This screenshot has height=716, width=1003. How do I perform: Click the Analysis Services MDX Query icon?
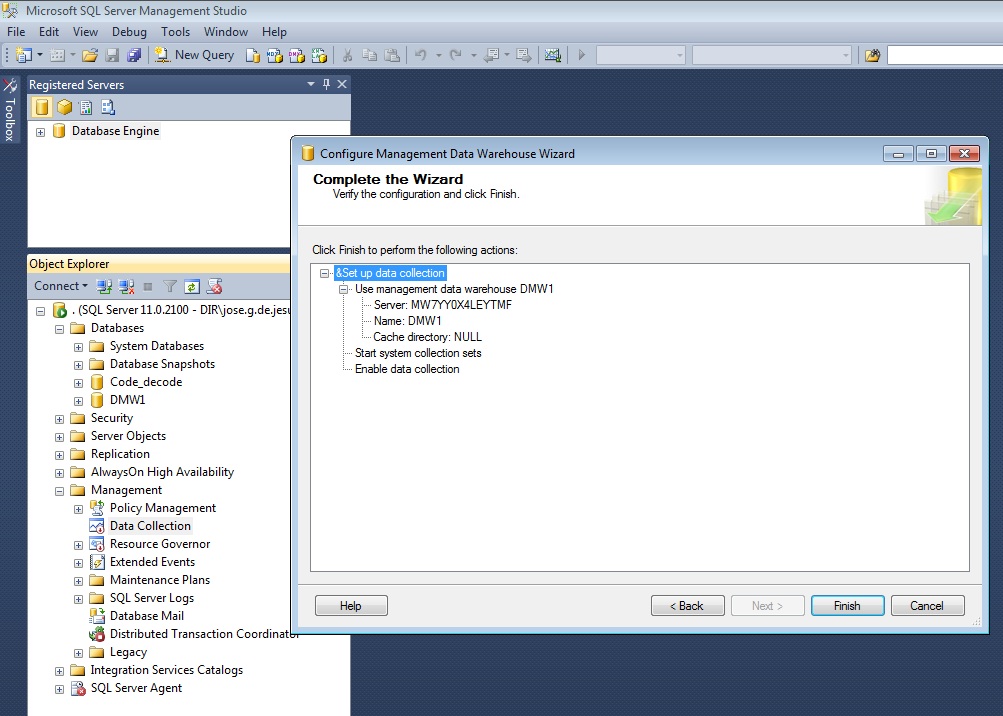(274, 56)
